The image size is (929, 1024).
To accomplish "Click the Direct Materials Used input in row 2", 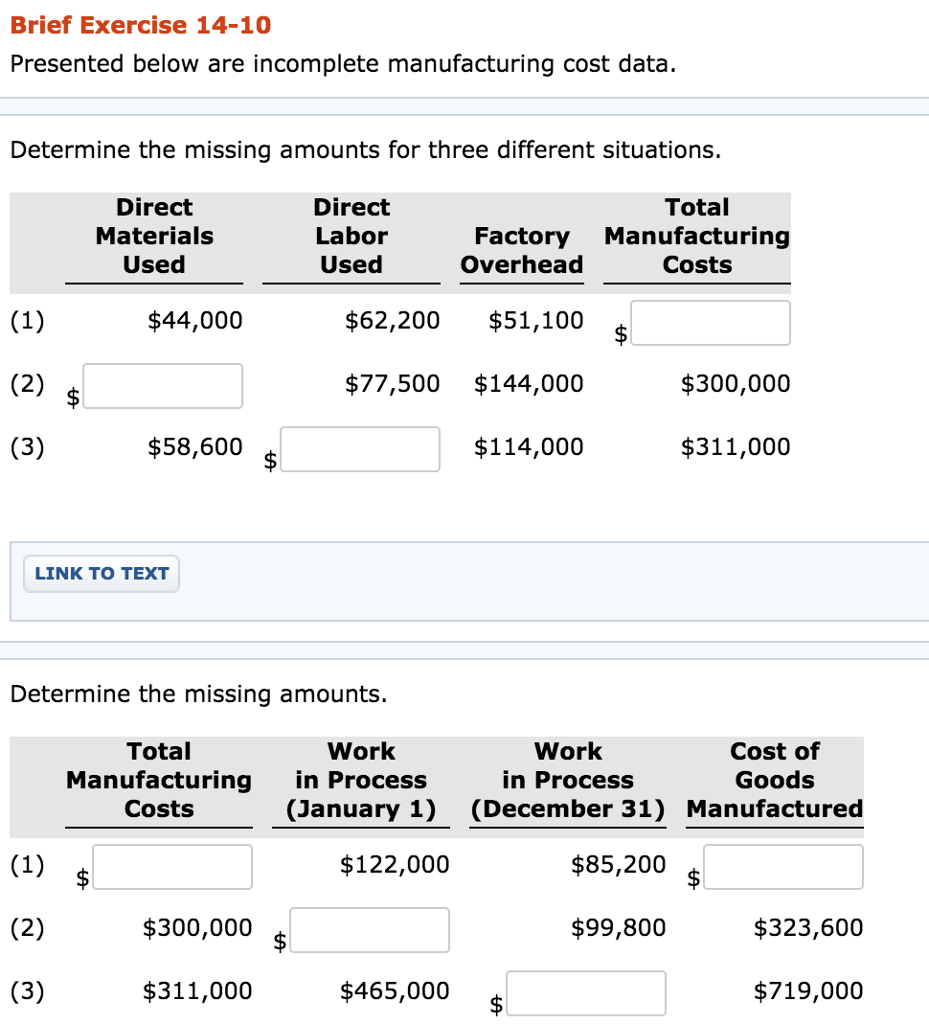I will (x=163, y=385).
